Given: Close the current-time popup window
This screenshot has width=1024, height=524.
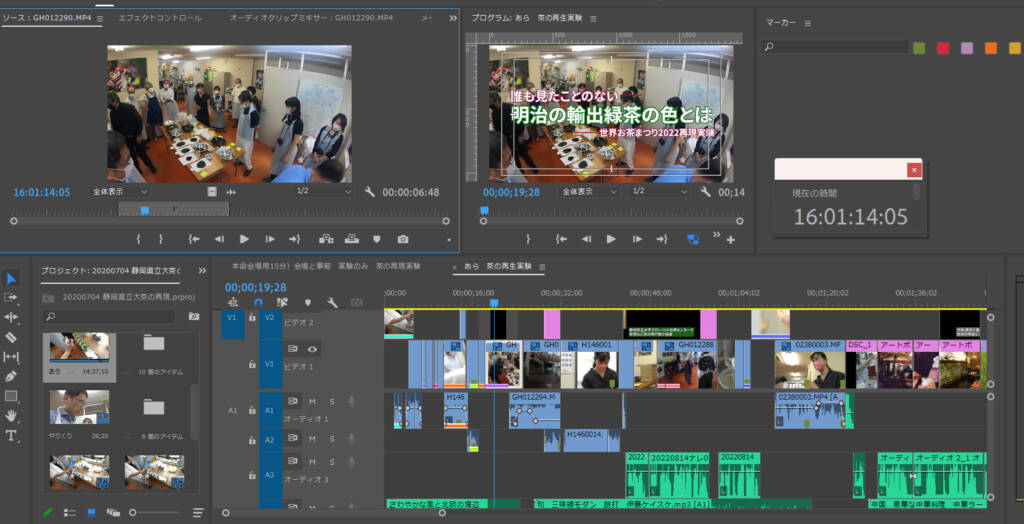Looking at the screenshot, I should tap(914, 170).
